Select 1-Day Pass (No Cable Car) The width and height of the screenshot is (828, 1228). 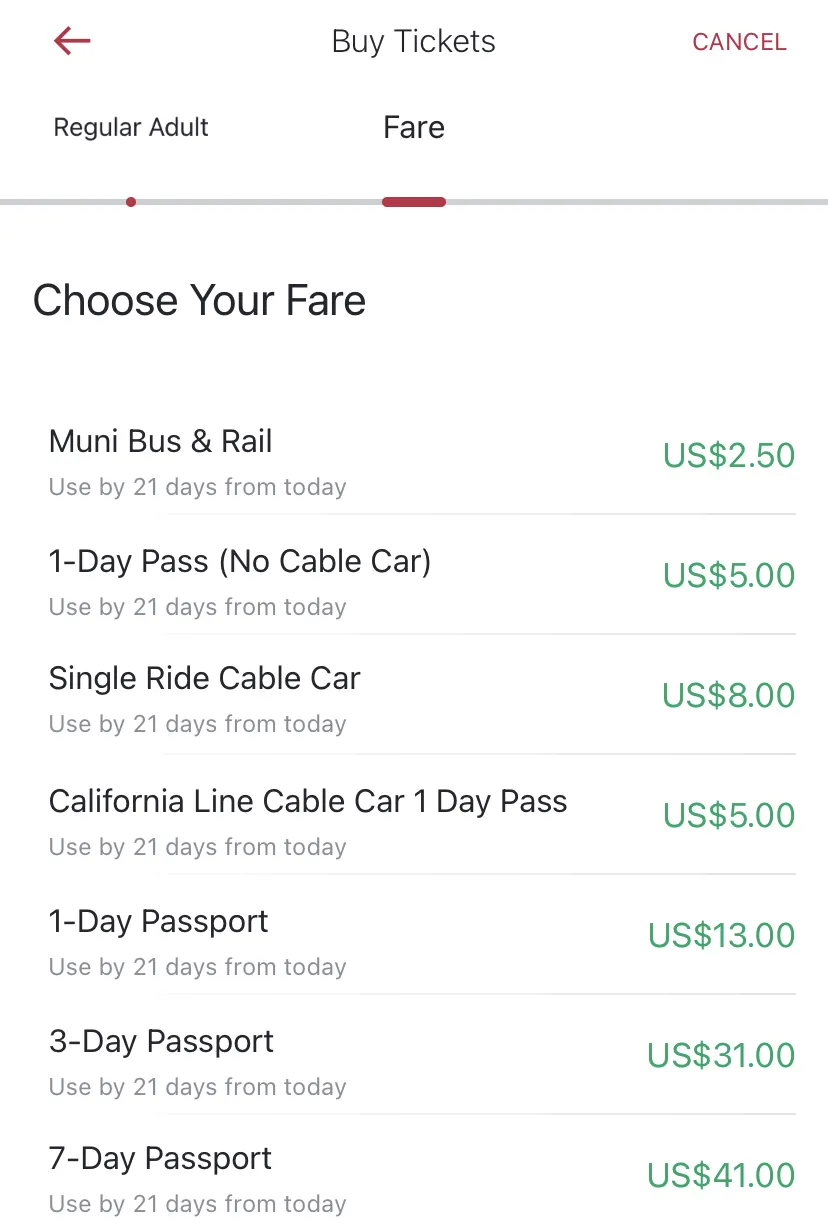click(240, 562)
